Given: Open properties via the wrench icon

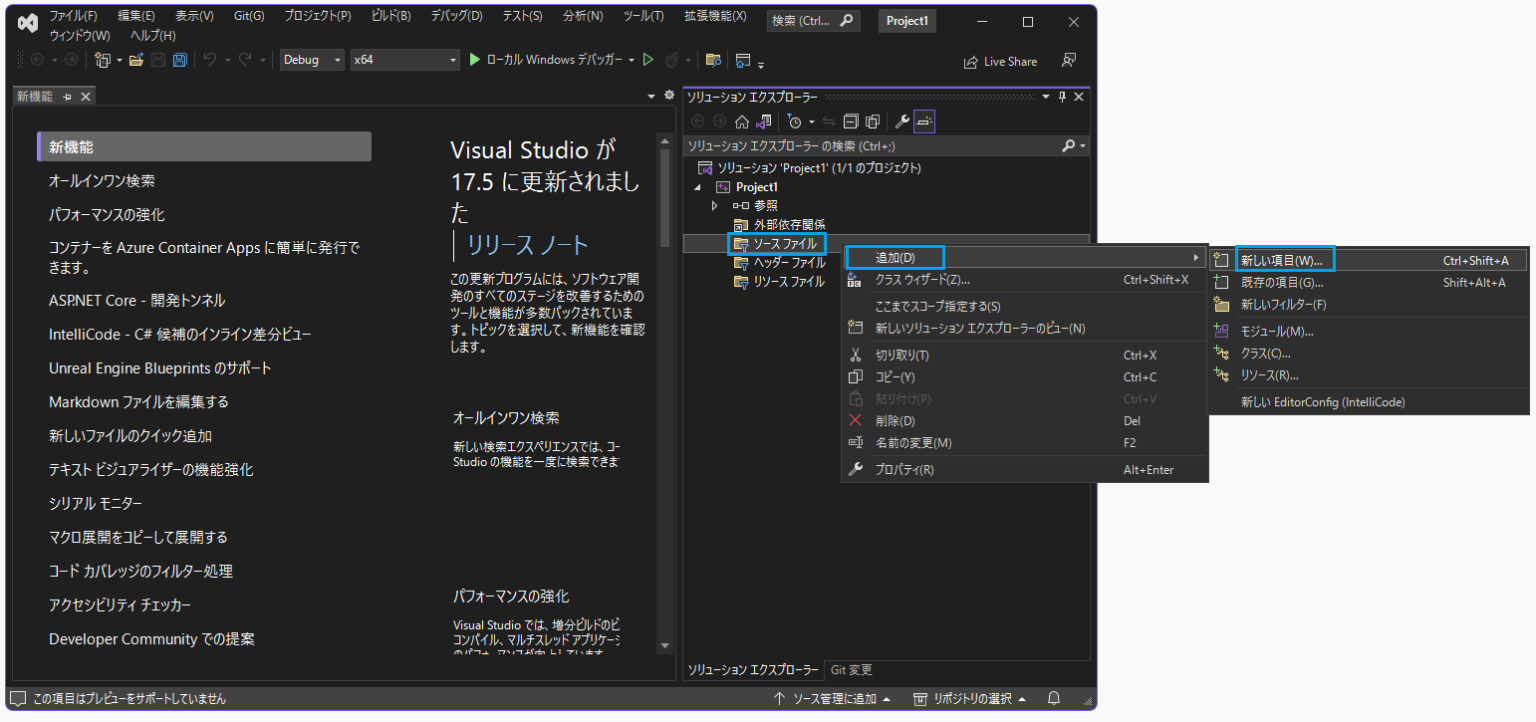Looking at the screenshot, I should (903, 121).
